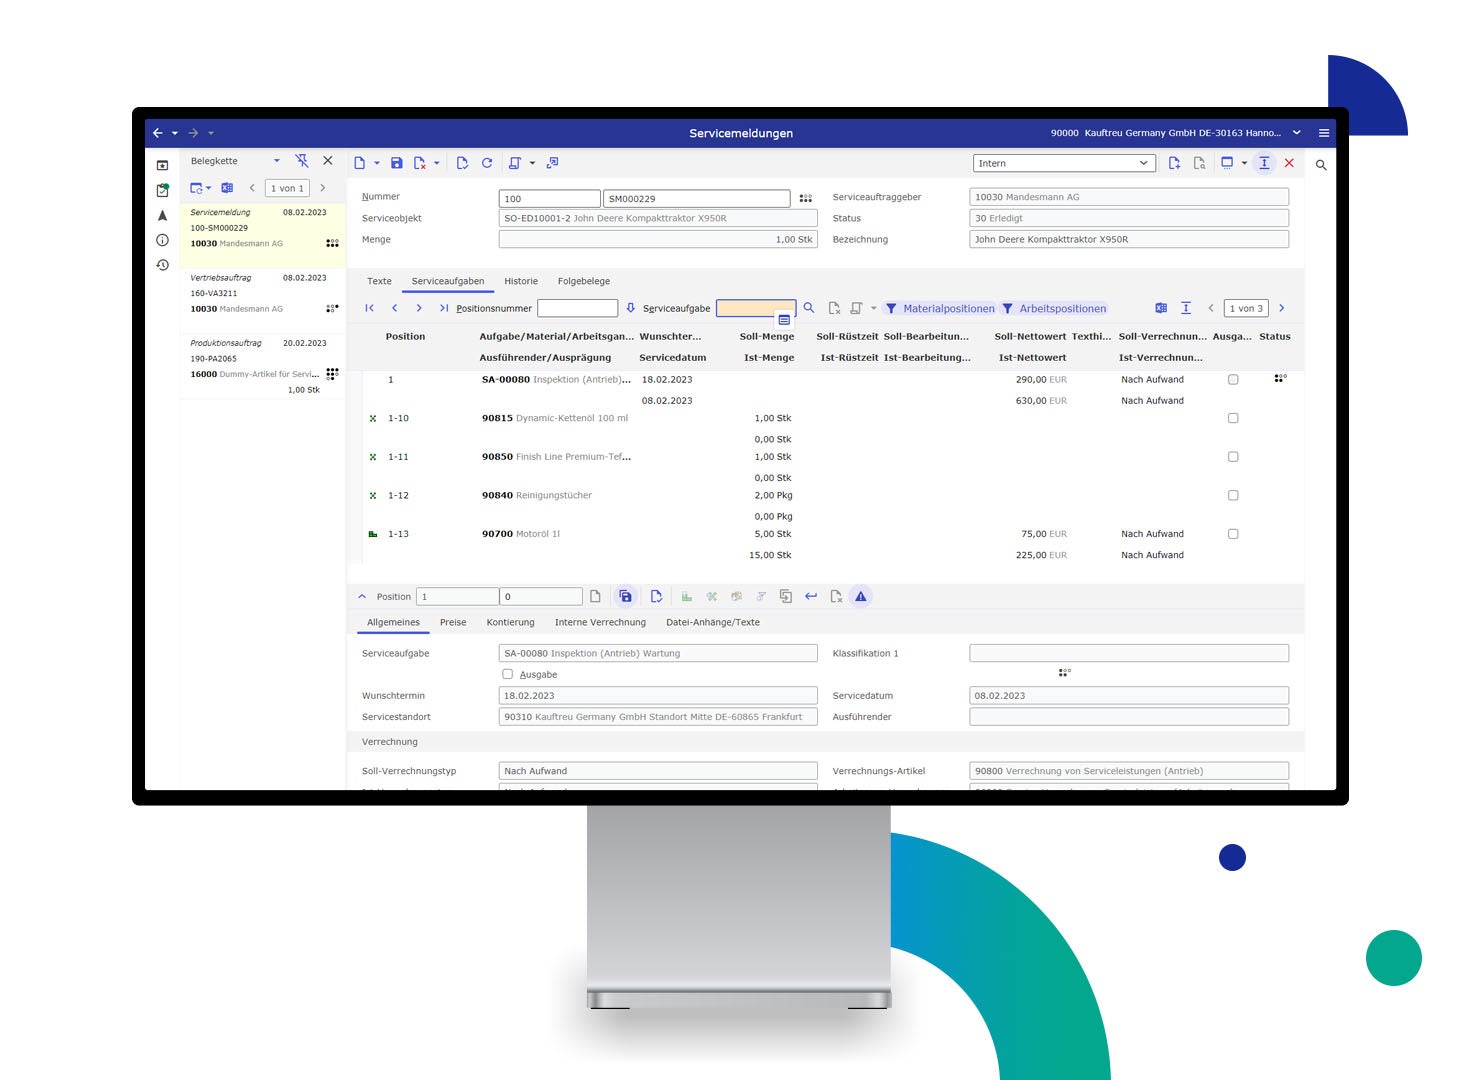
Task: Close the Belegkette panel
Action: pyautogui.click(x=328, y=161)
